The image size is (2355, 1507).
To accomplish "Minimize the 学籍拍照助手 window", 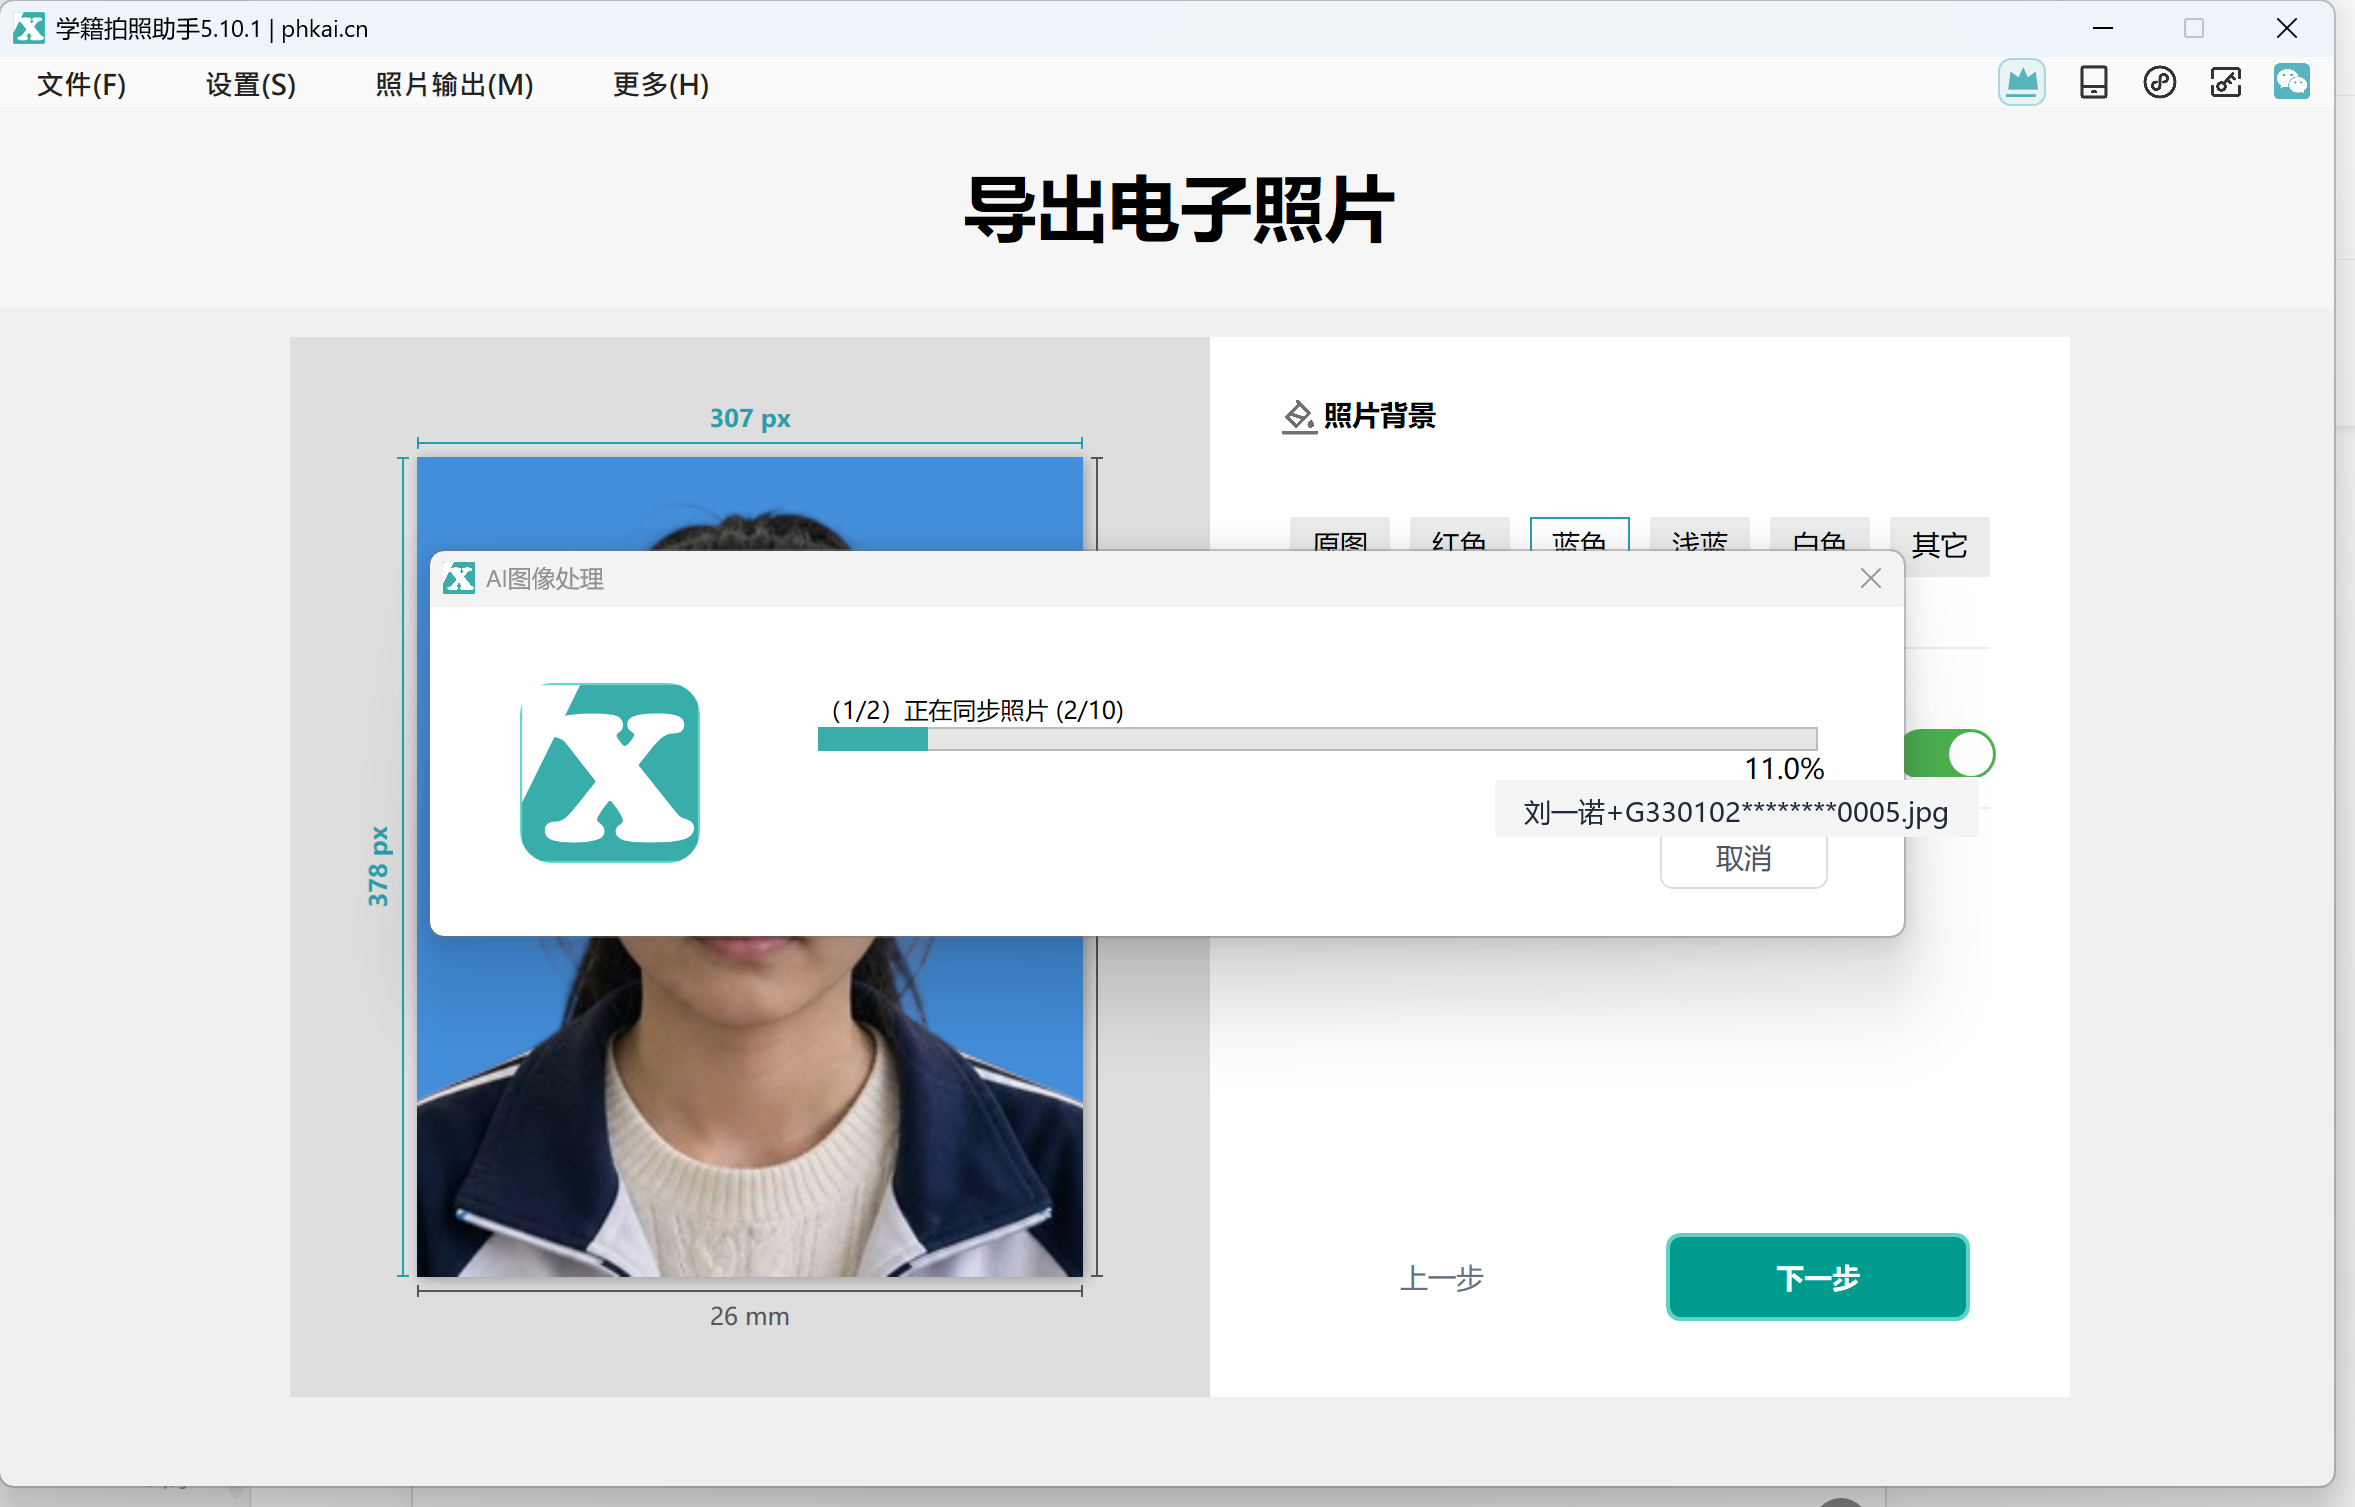I will tap(2103, 28).
